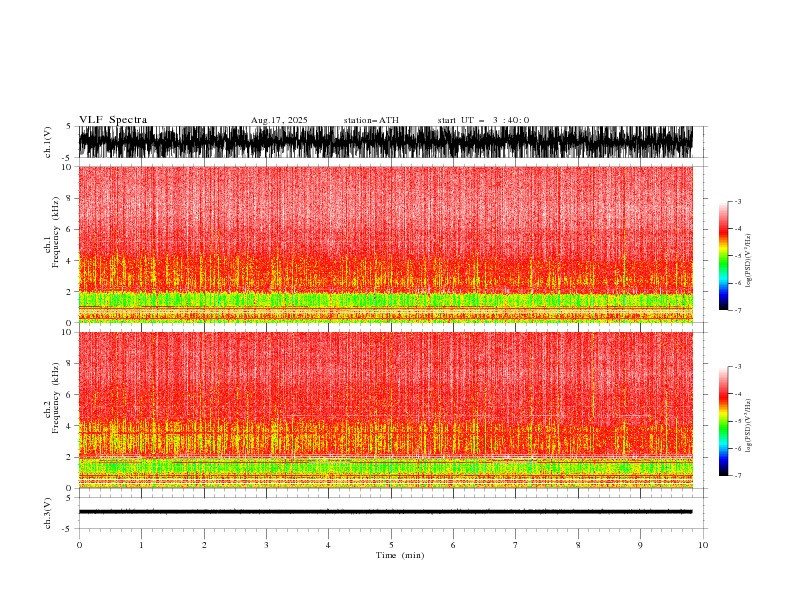Click the "ch.1 Frequency (kHz)" axis label

[x=52, y=232]
